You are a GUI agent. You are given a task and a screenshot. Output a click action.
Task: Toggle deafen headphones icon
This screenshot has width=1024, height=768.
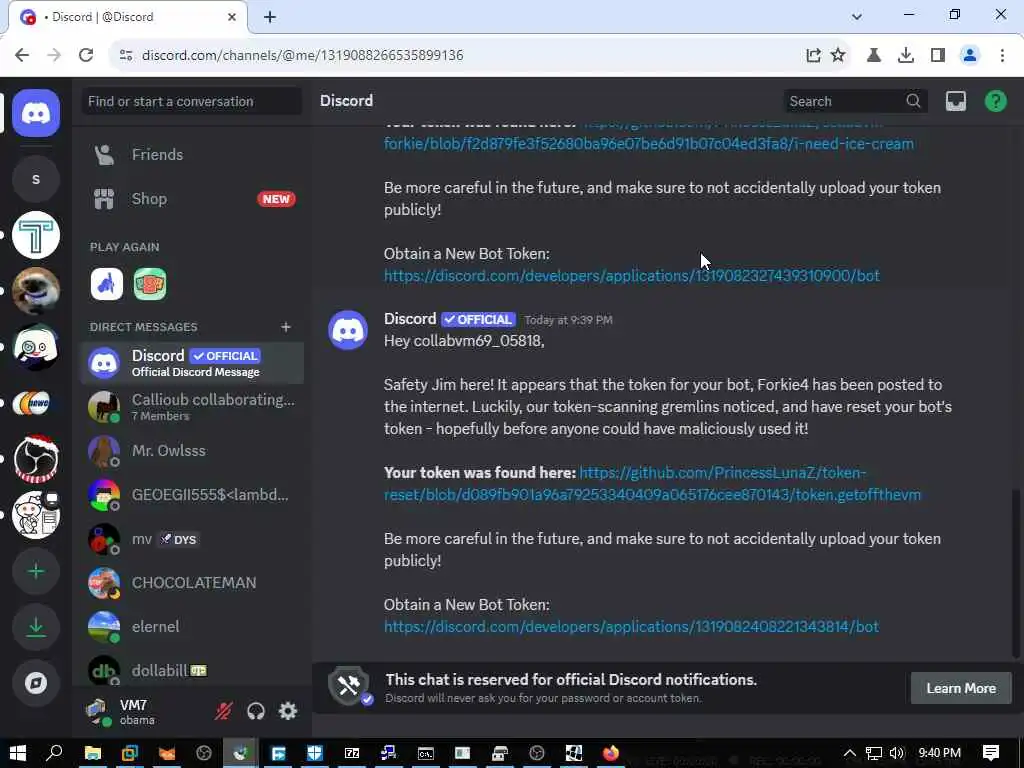pos(256,711)
